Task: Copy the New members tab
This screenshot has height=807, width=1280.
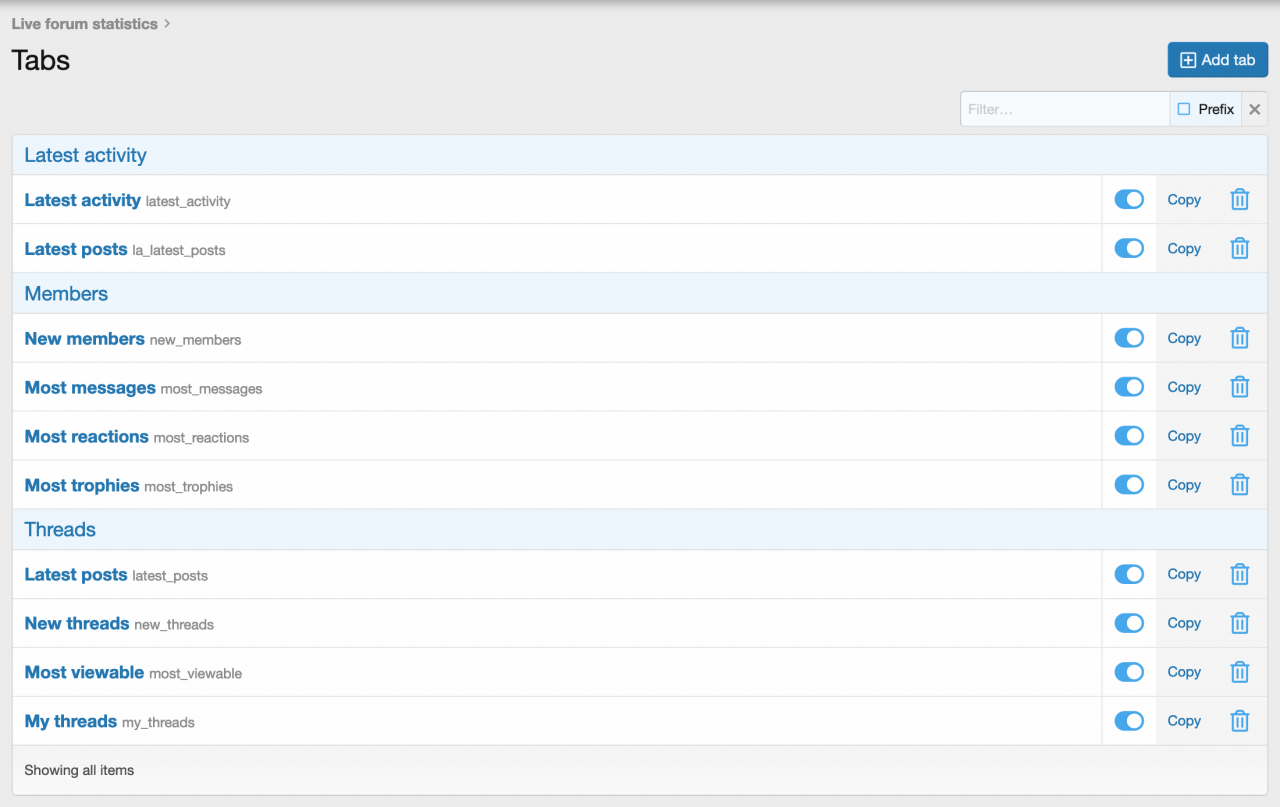Action: [1184, 338]
